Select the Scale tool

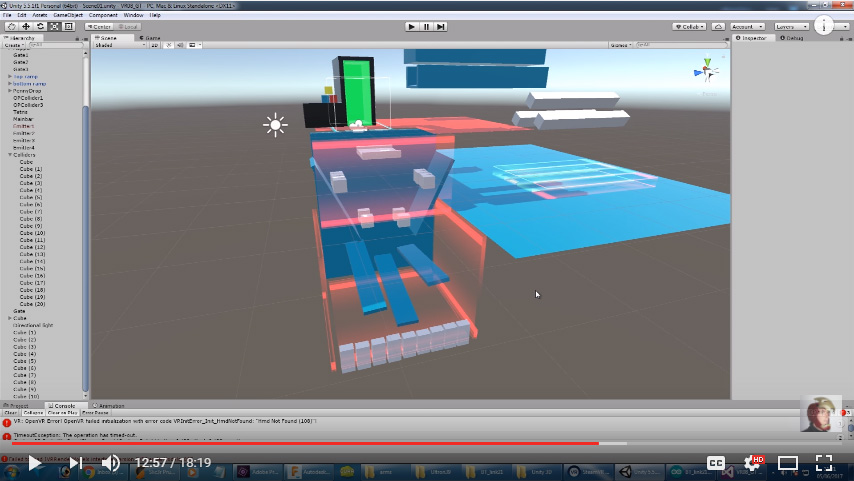point(54,26)
